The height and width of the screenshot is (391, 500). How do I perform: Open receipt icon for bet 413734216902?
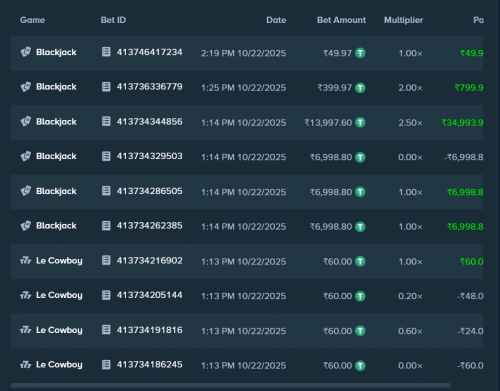click(106, 260)
